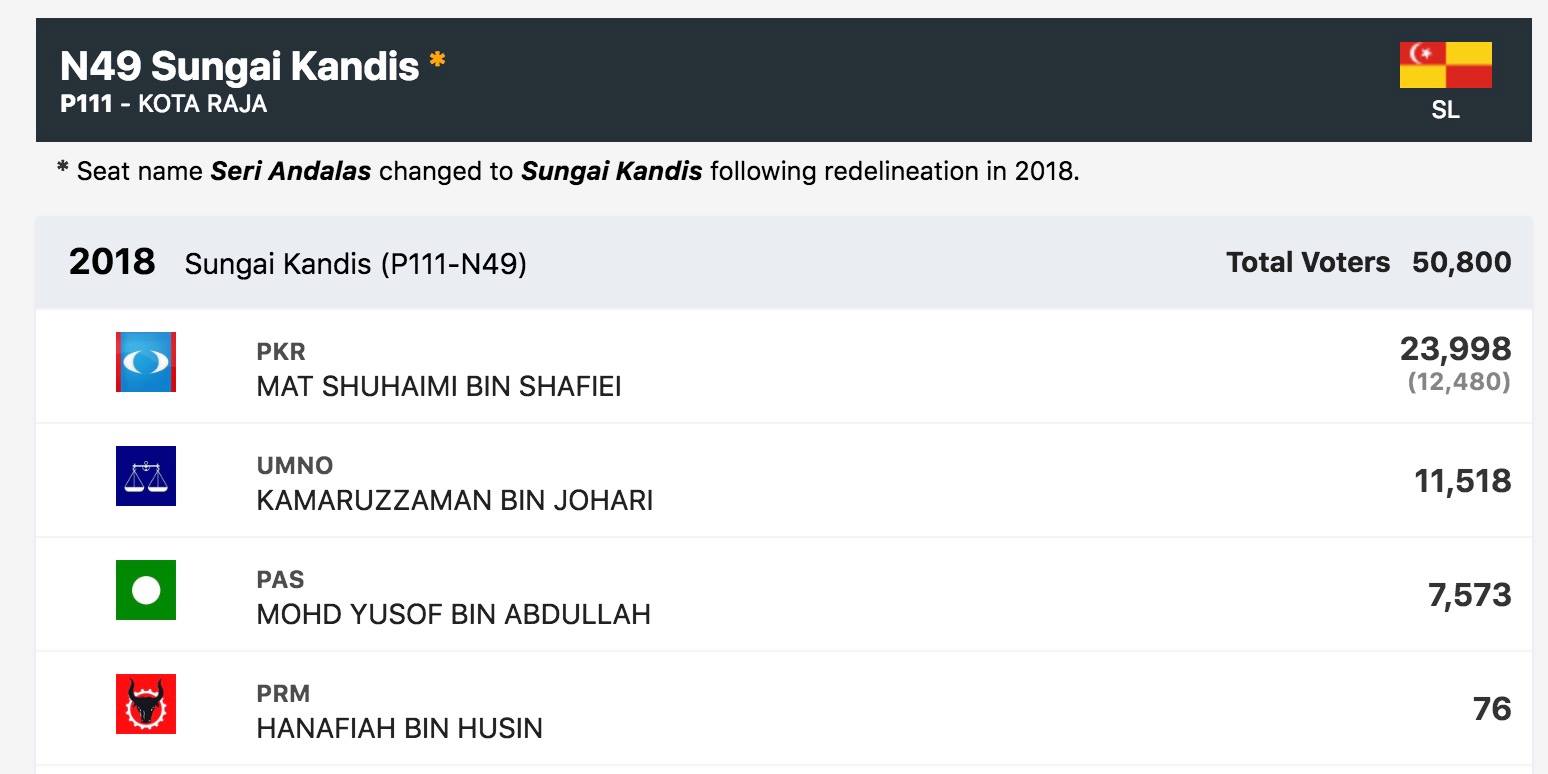Click the PRM bull head logo
The height and width of the screenshot is (774, 1548).
click(146, 704)
